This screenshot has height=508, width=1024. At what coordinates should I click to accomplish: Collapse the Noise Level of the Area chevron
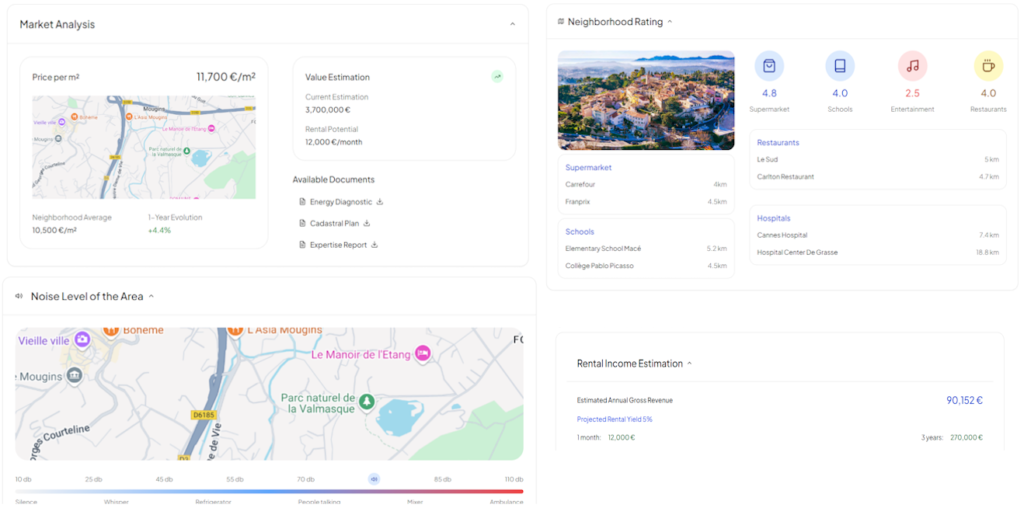(x=151, y=296)
